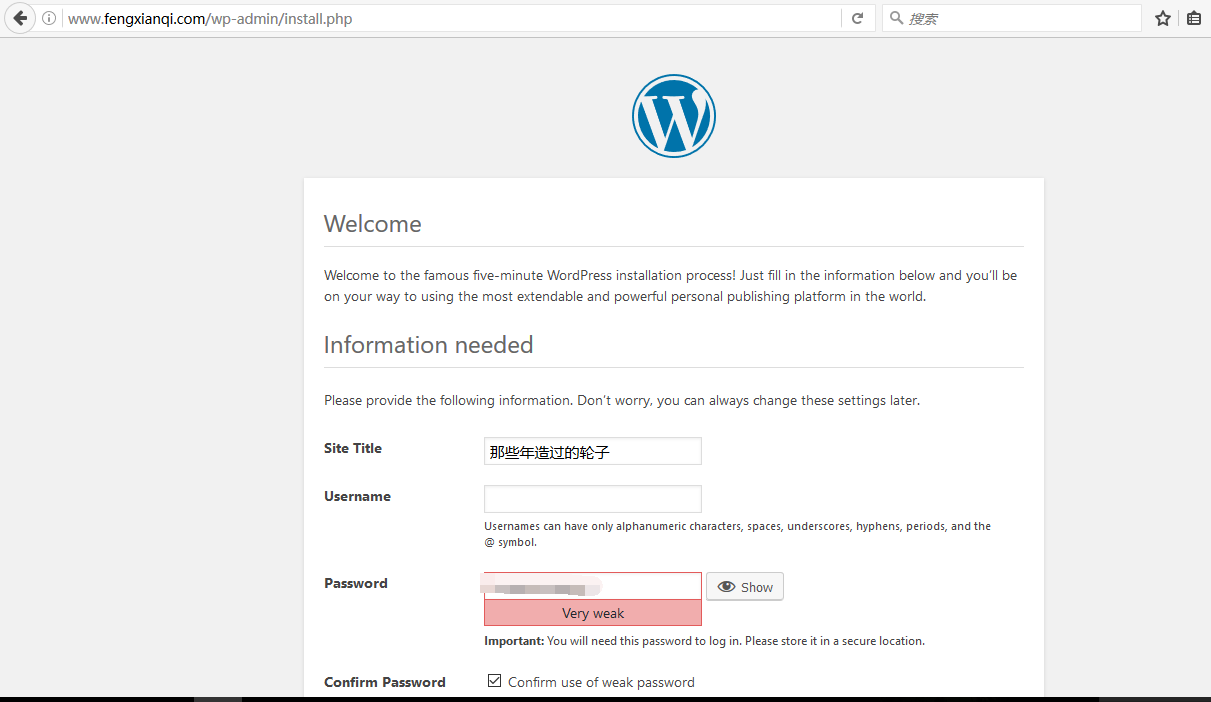
Task: Click the search magnifier icon
Action: click(896, 18)
